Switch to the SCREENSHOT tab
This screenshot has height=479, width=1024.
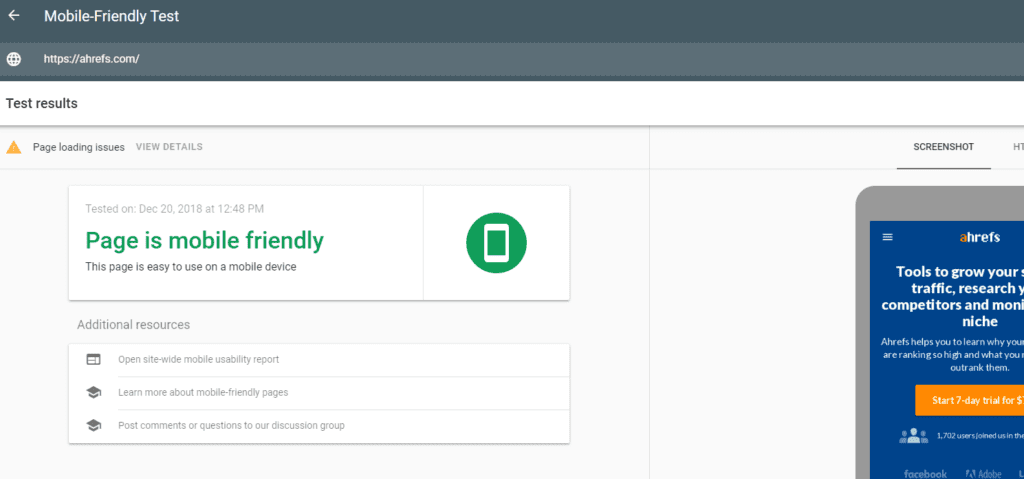tap(944, 147)
